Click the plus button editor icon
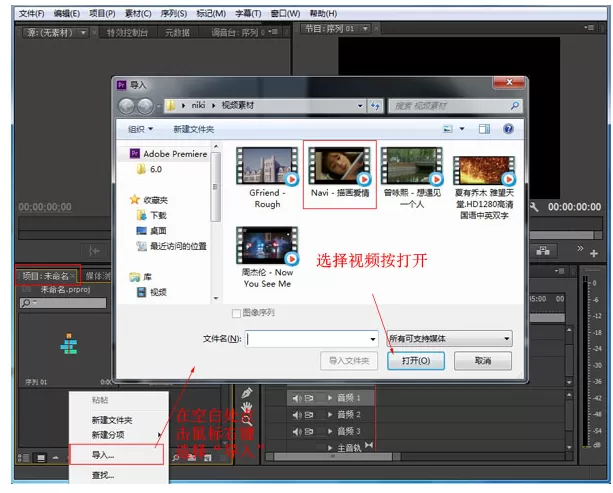This screenshot has height=493, width=613. coord(593,253)
